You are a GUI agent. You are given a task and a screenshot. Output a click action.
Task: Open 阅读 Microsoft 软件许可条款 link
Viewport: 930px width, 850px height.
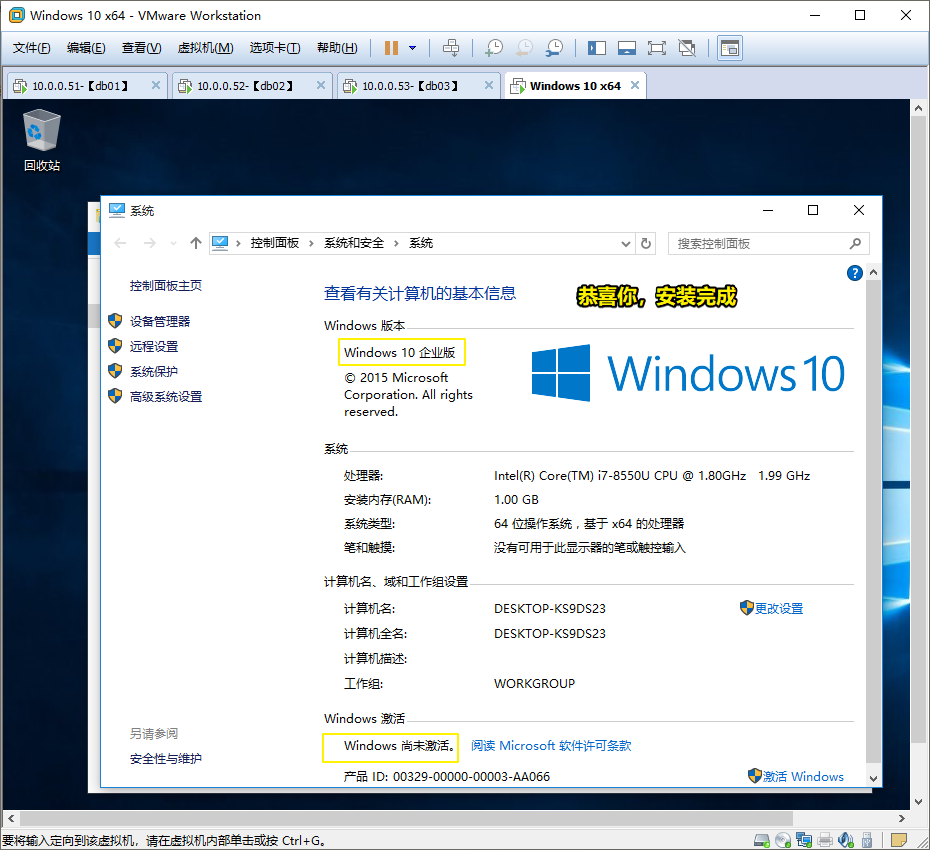pyautogui.click(x=551, y=746)
